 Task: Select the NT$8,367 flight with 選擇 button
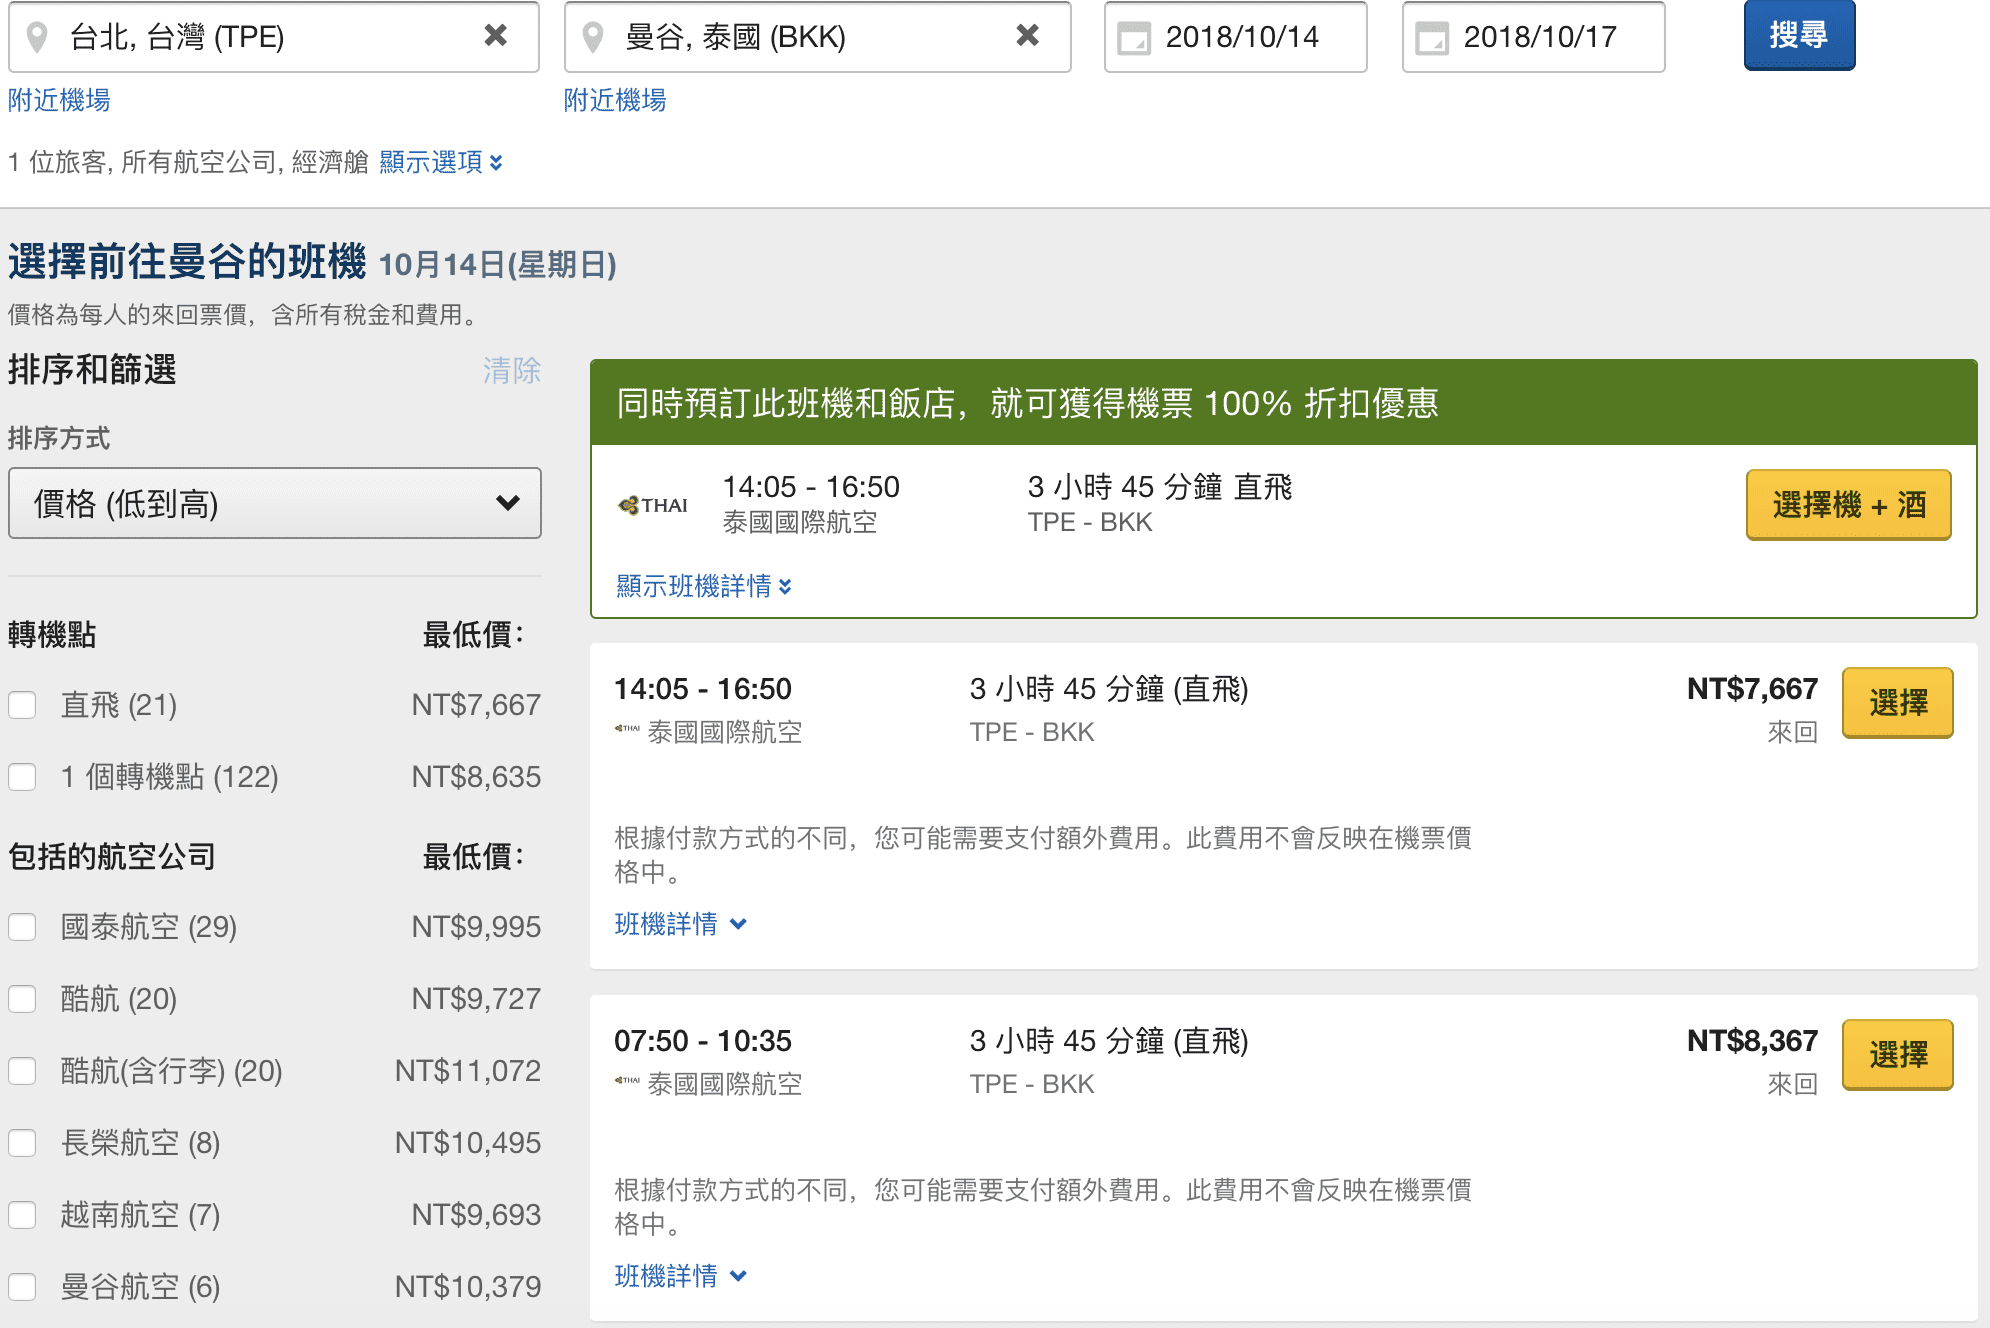(x=1897, y=1055)
